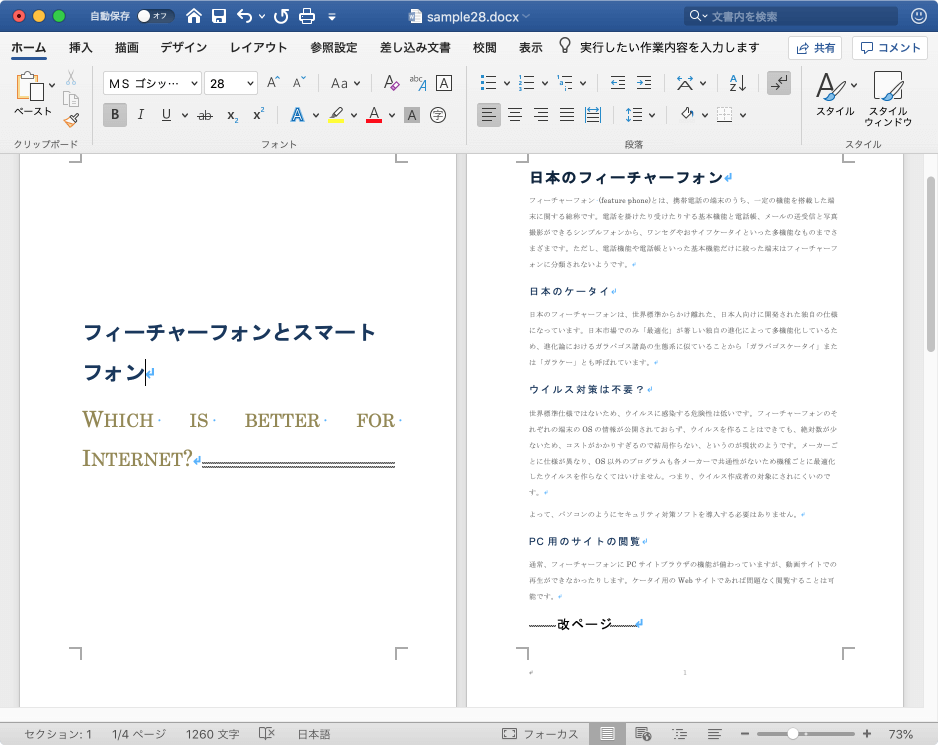Save the document with the floppy icon
938x745 pixels.
coord(219,16)
